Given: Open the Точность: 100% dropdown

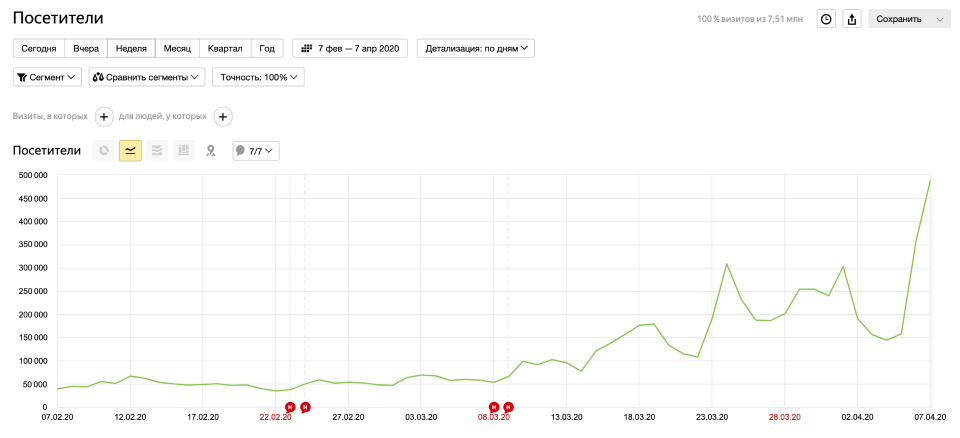Looking at the screenshot, I should click(258, 77).
